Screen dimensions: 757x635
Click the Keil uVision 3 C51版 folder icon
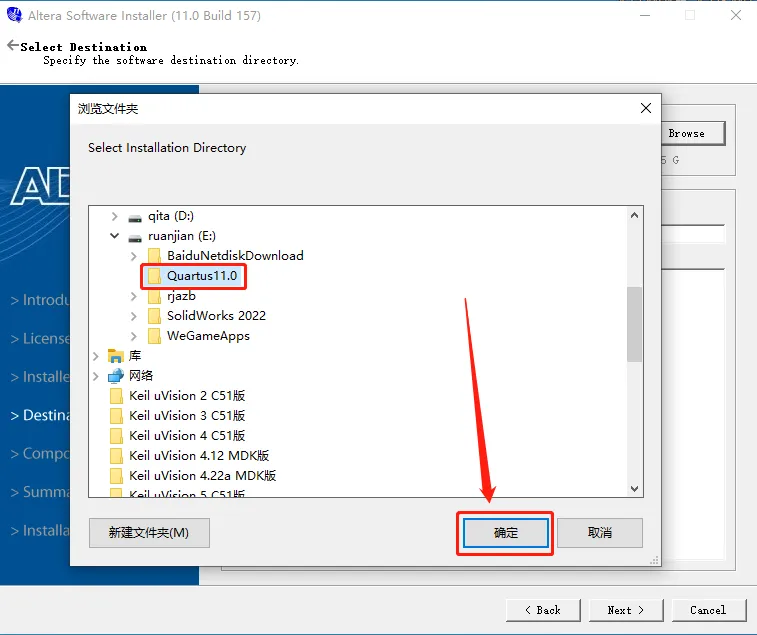(116, 416)
